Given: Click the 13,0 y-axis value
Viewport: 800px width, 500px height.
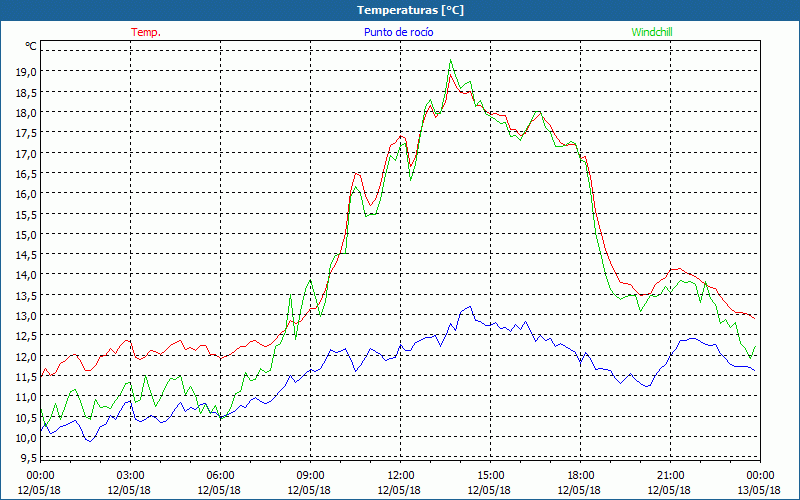Looking at the screenshot, I should click(x=26, y=316).
